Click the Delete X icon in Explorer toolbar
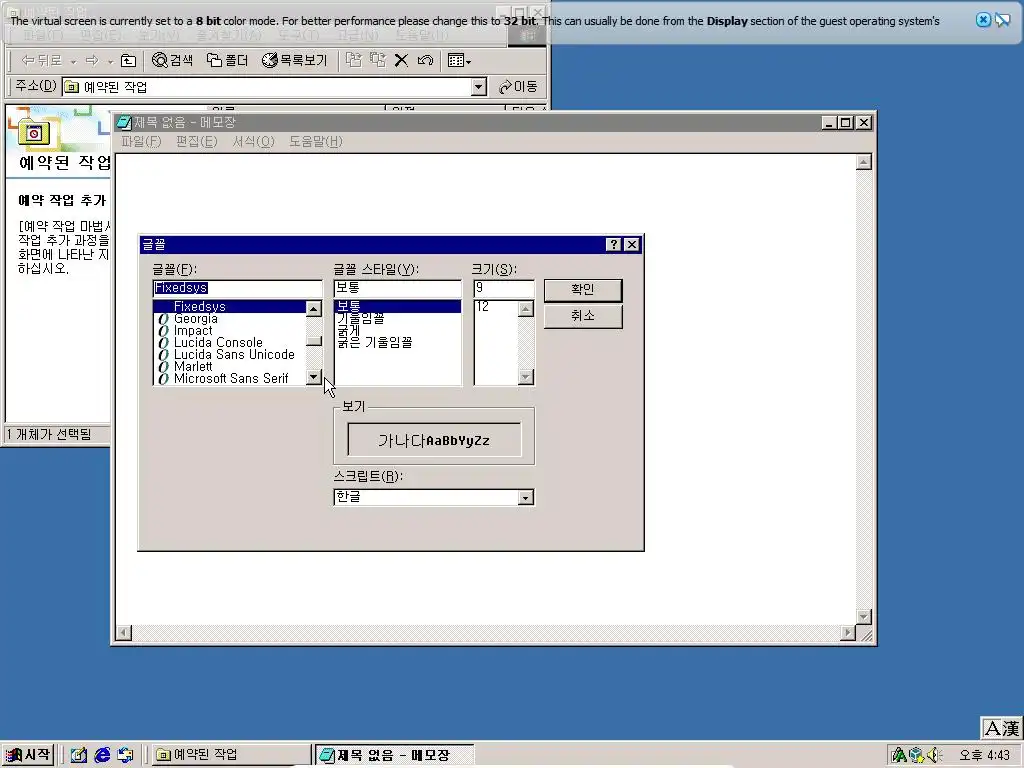Viewport: 1024px width, 768px height. [x=401, y=61]
